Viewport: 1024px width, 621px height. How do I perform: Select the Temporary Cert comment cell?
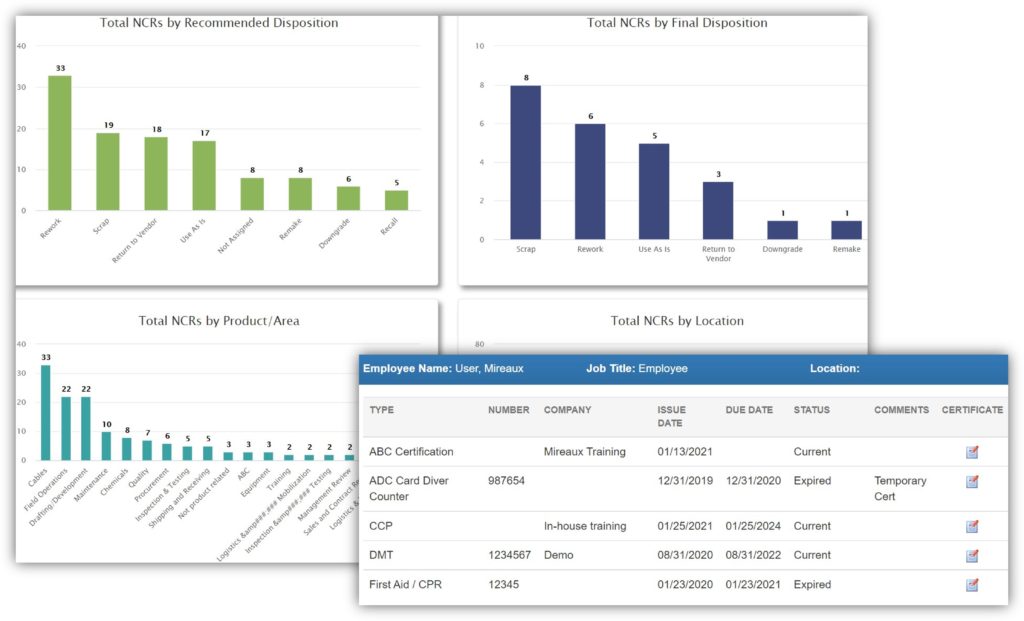click(900, 488)
